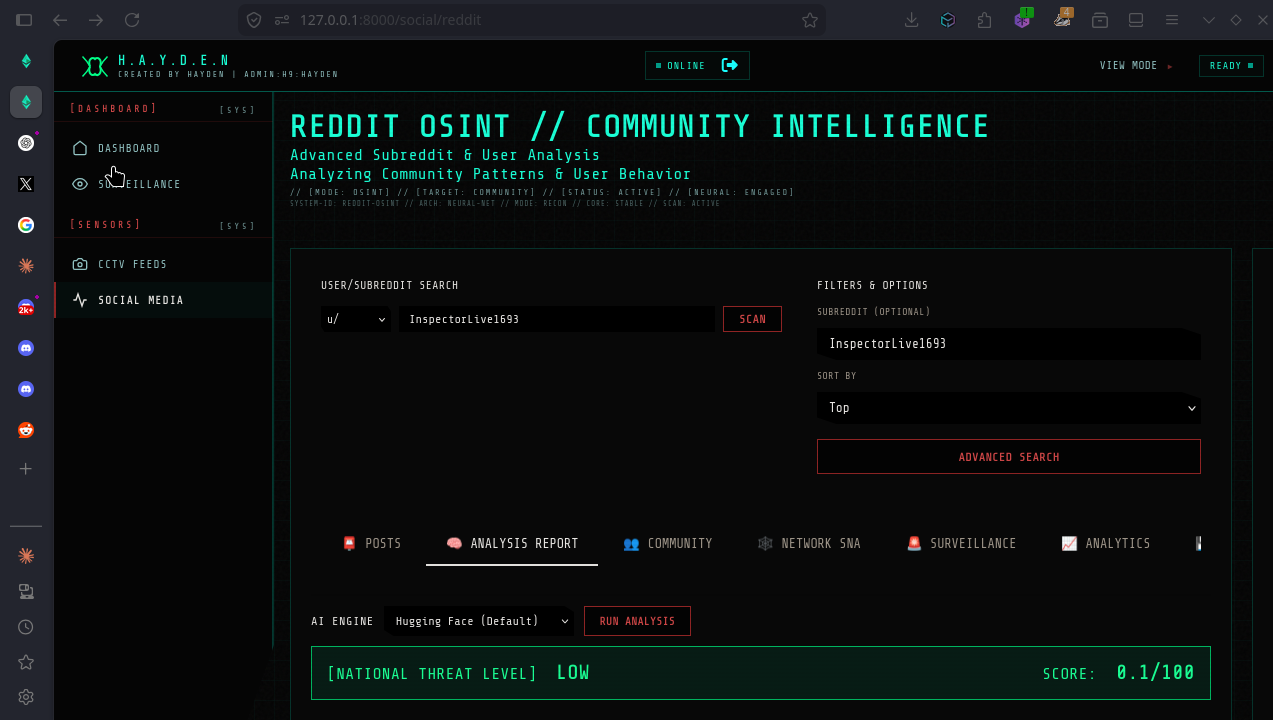Click the Subreddit (optional) input field
The image size is (1273, 720).
click(1009, 344)
